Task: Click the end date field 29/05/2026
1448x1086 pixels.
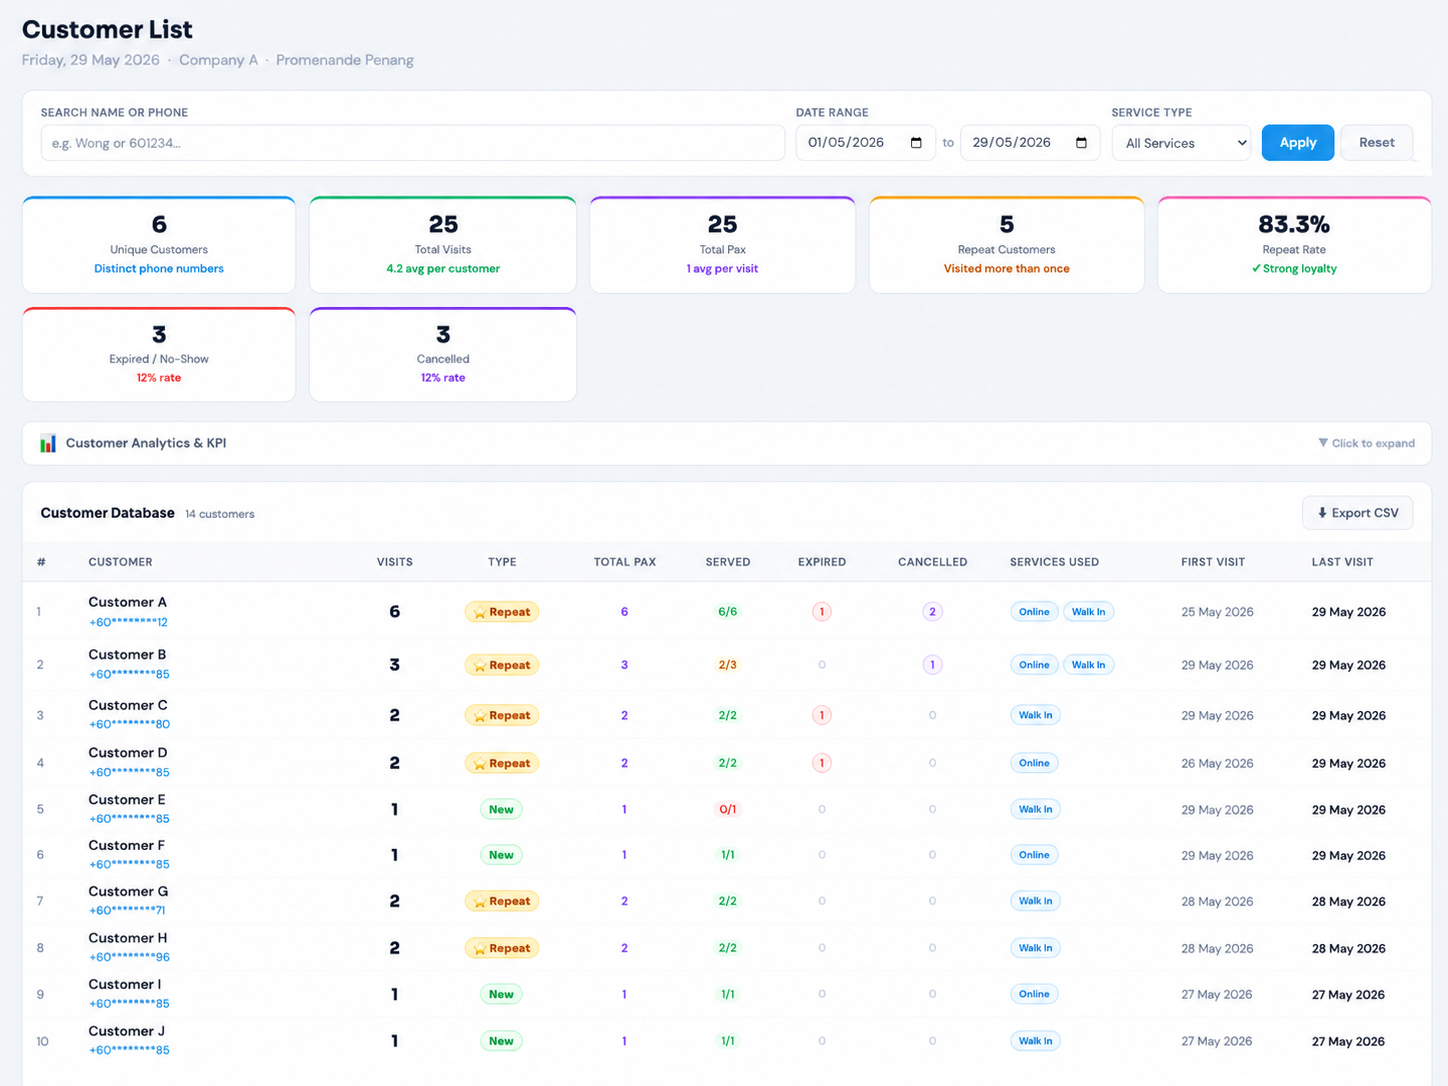Action: pos(1030,143)
